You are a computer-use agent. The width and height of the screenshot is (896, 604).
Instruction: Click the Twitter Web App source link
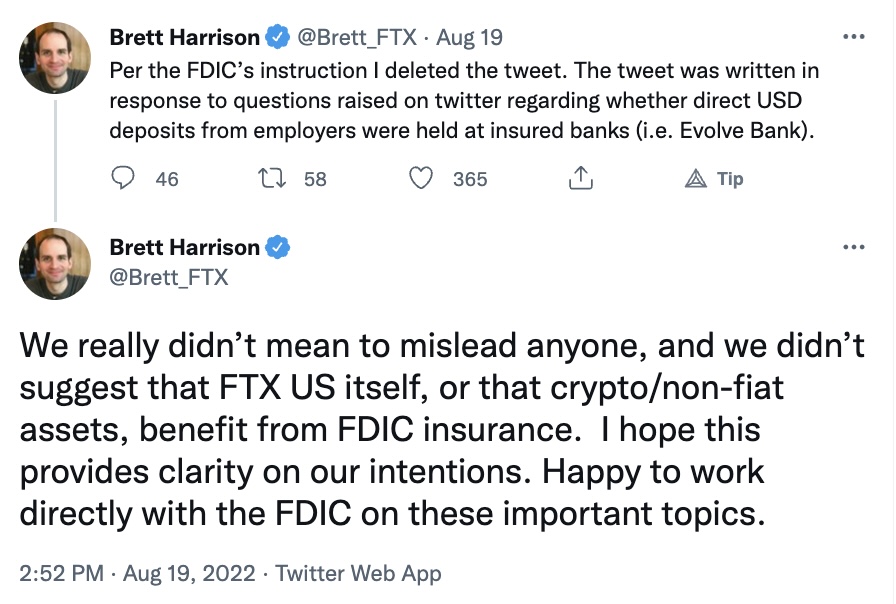(358, 574)
